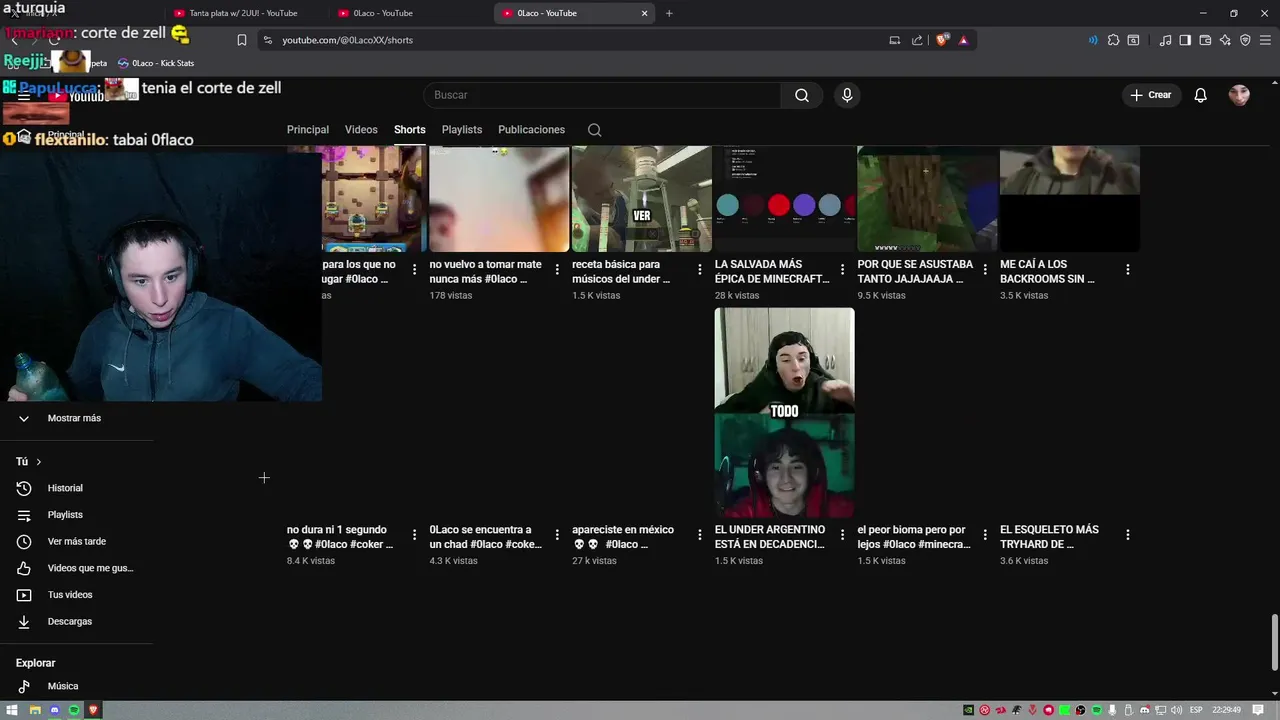This screenshot has height=720, width=1280.
Task: Open options menu for 'receta básica para músicos' short
Action: pyautogui.click(x=700, y=269)
